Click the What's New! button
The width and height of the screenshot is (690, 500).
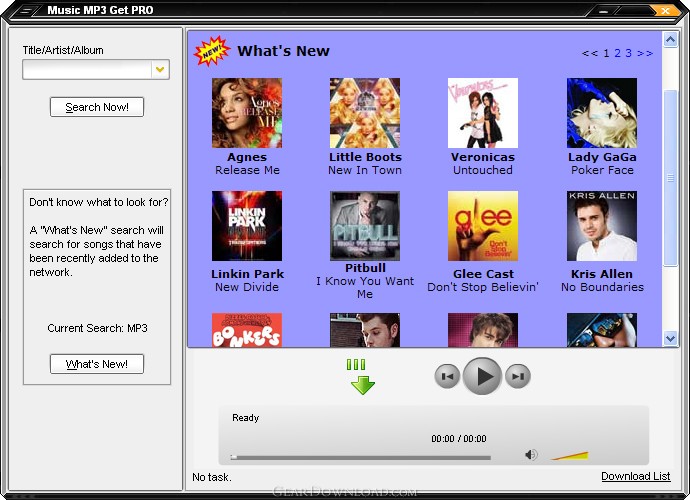coord(97,364)
